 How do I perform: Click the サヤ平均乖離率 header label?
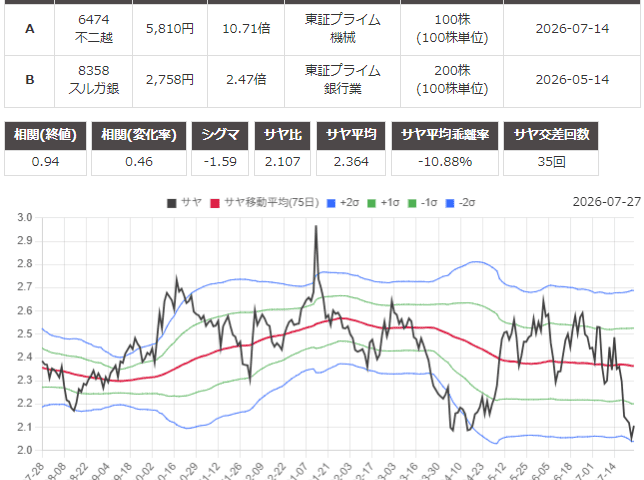pyautogui.click(x=445, y=135)
